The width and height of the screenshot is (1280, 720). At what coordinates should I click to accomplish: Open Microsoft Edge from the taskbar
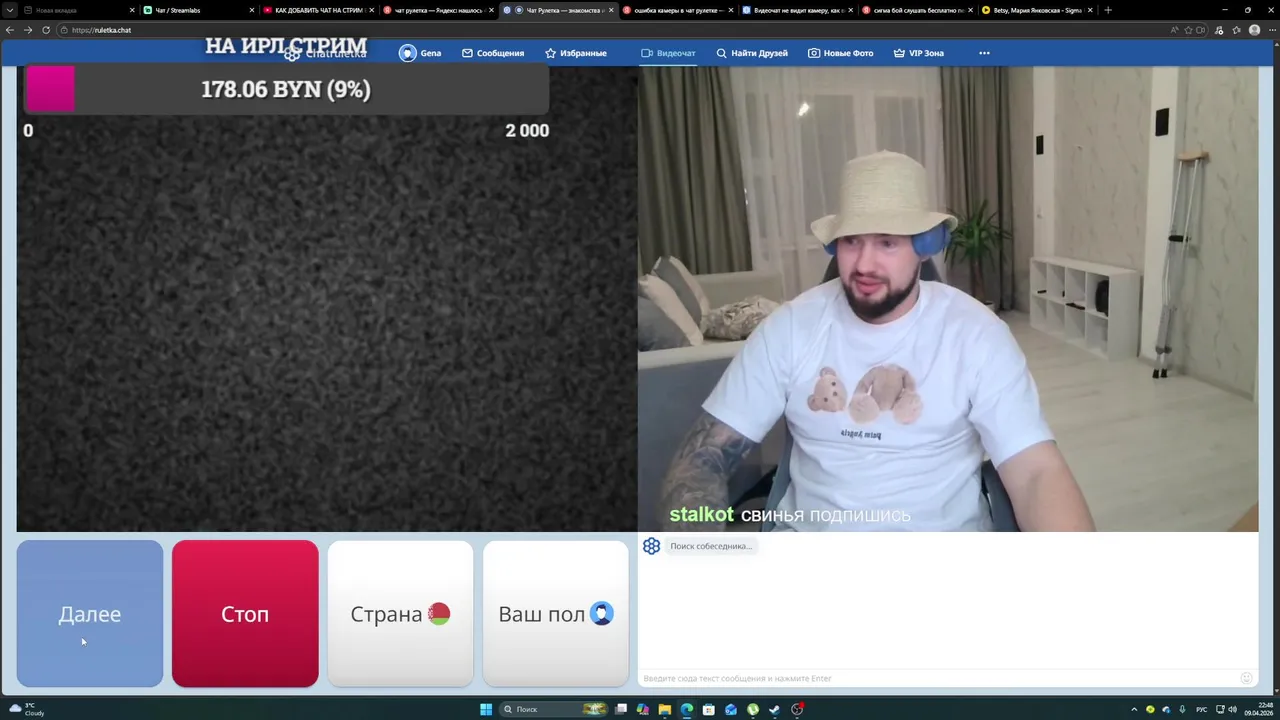click(687, 709)
